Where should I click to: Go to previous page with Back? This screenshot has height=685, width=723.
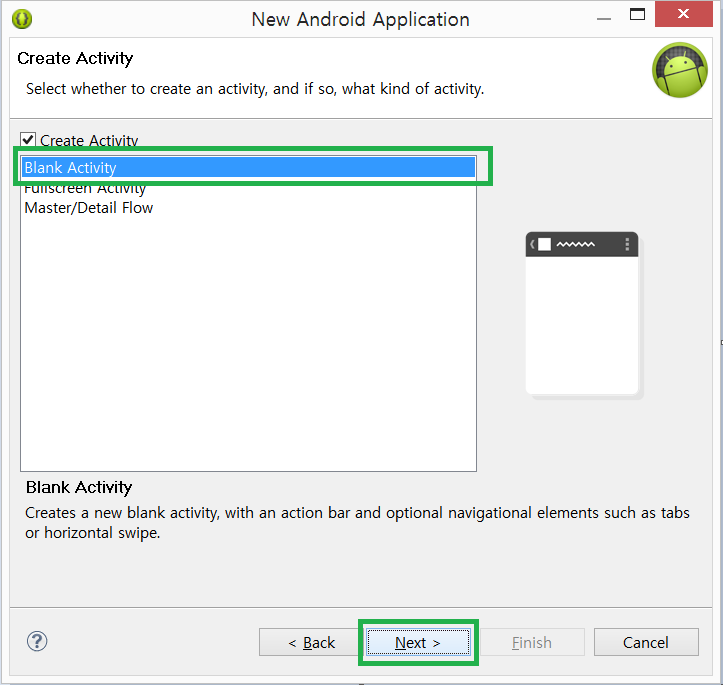coord(309,642)
